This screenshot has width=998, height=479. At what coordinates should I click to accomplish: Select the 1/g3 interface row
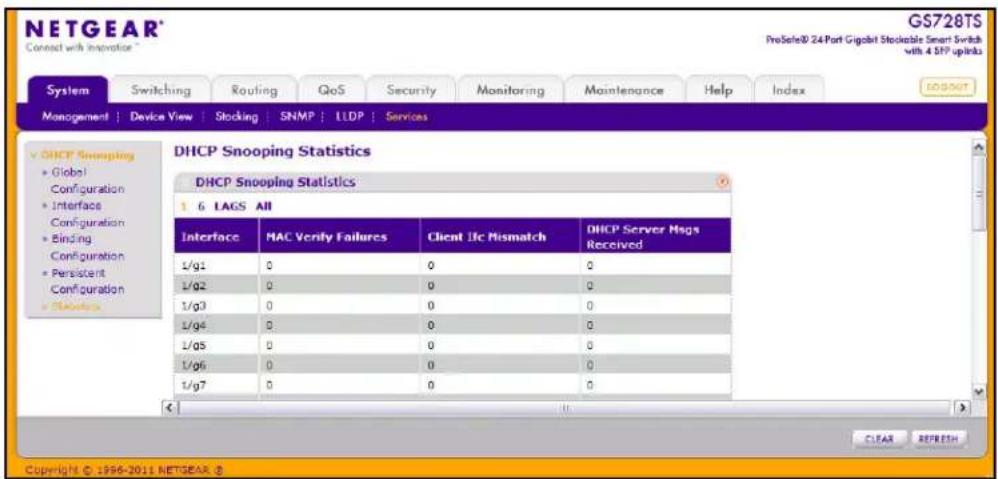[x=453, y=305]
